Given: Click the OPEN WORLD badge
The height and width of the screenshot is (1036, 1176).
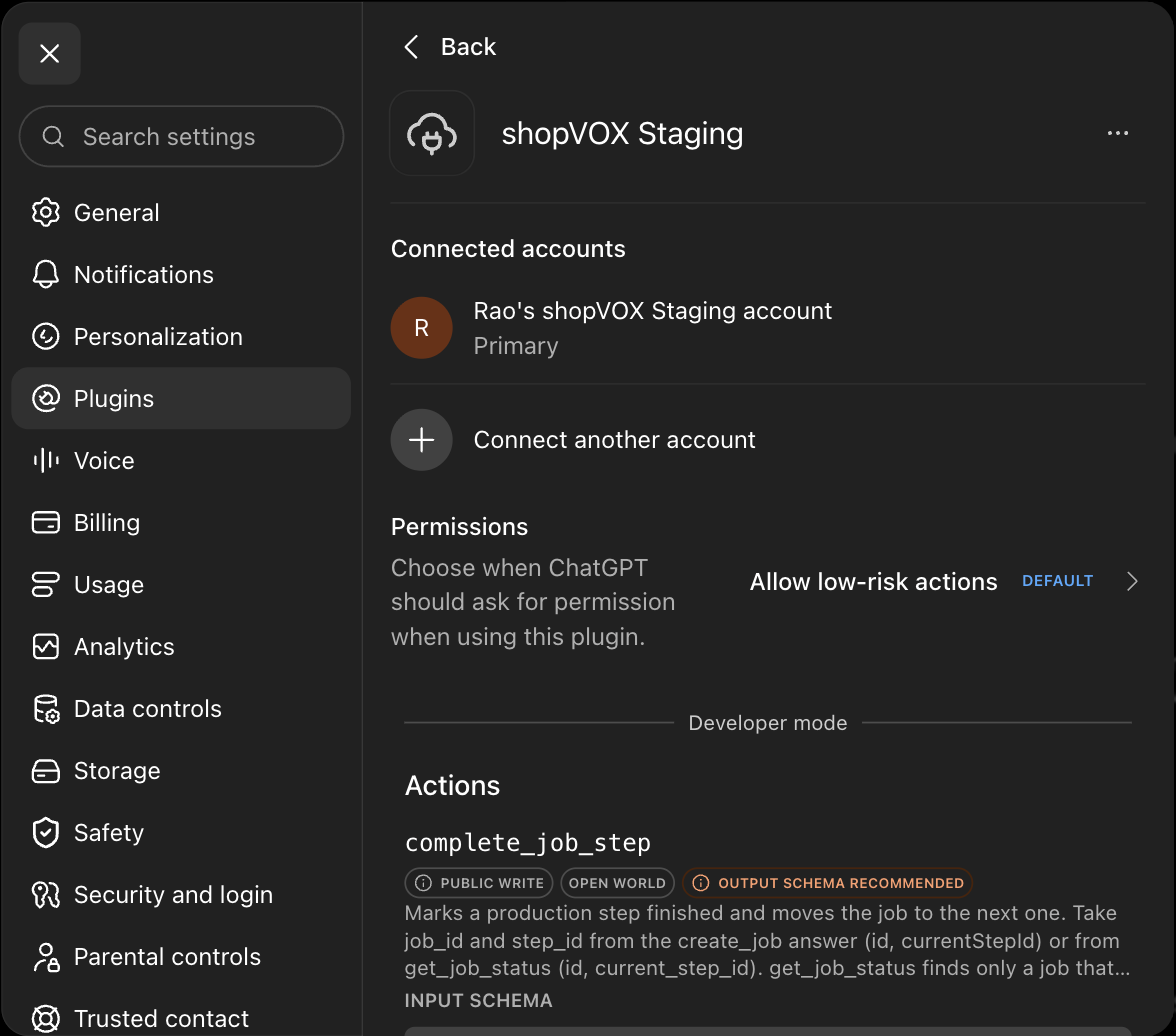Looking at the screenshot, I should click(617, 883).
